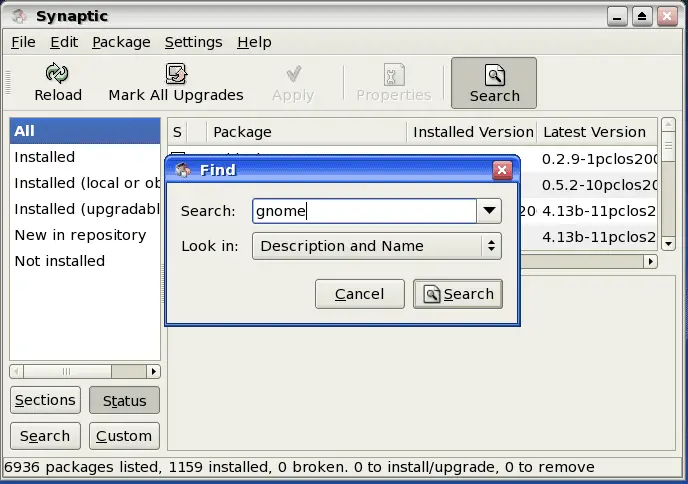Click version 0.2.9-1pclos cell

(x=599, y=159)
